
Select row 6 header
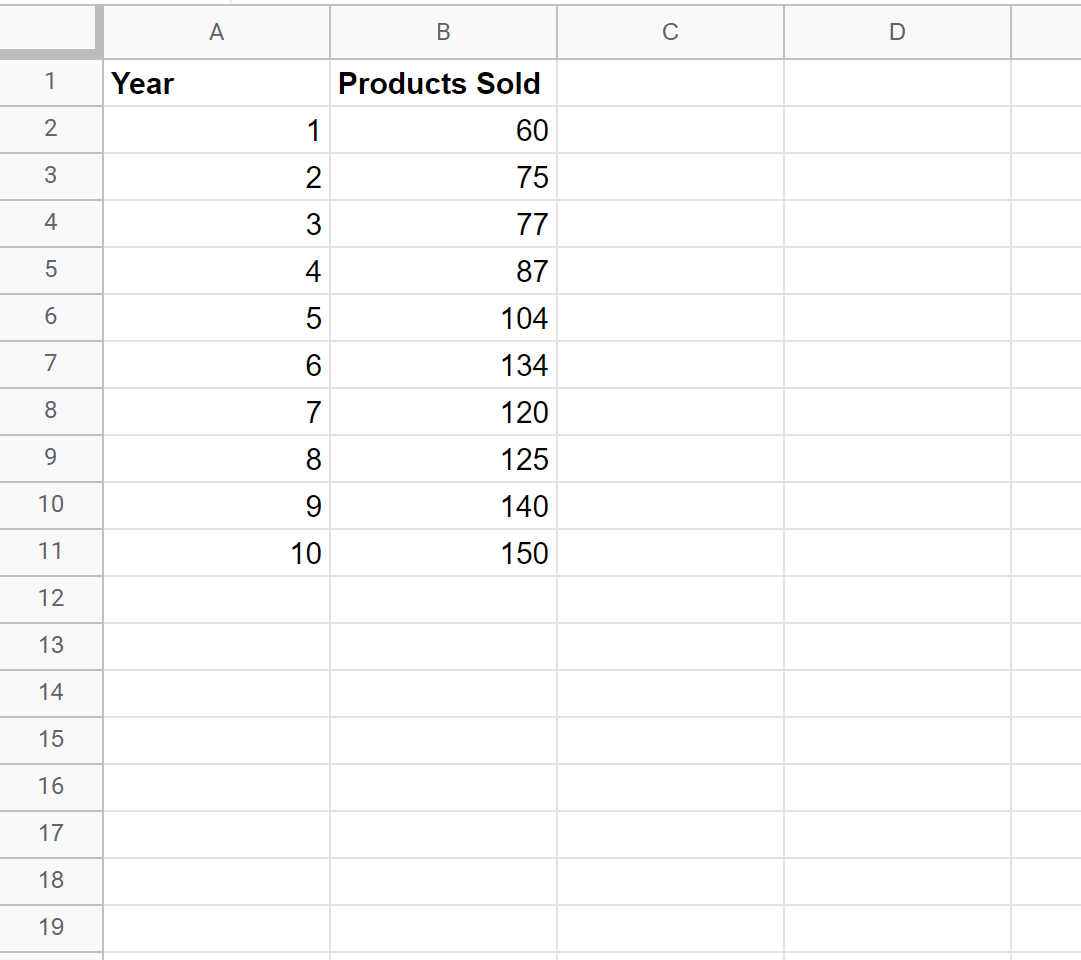51,317
